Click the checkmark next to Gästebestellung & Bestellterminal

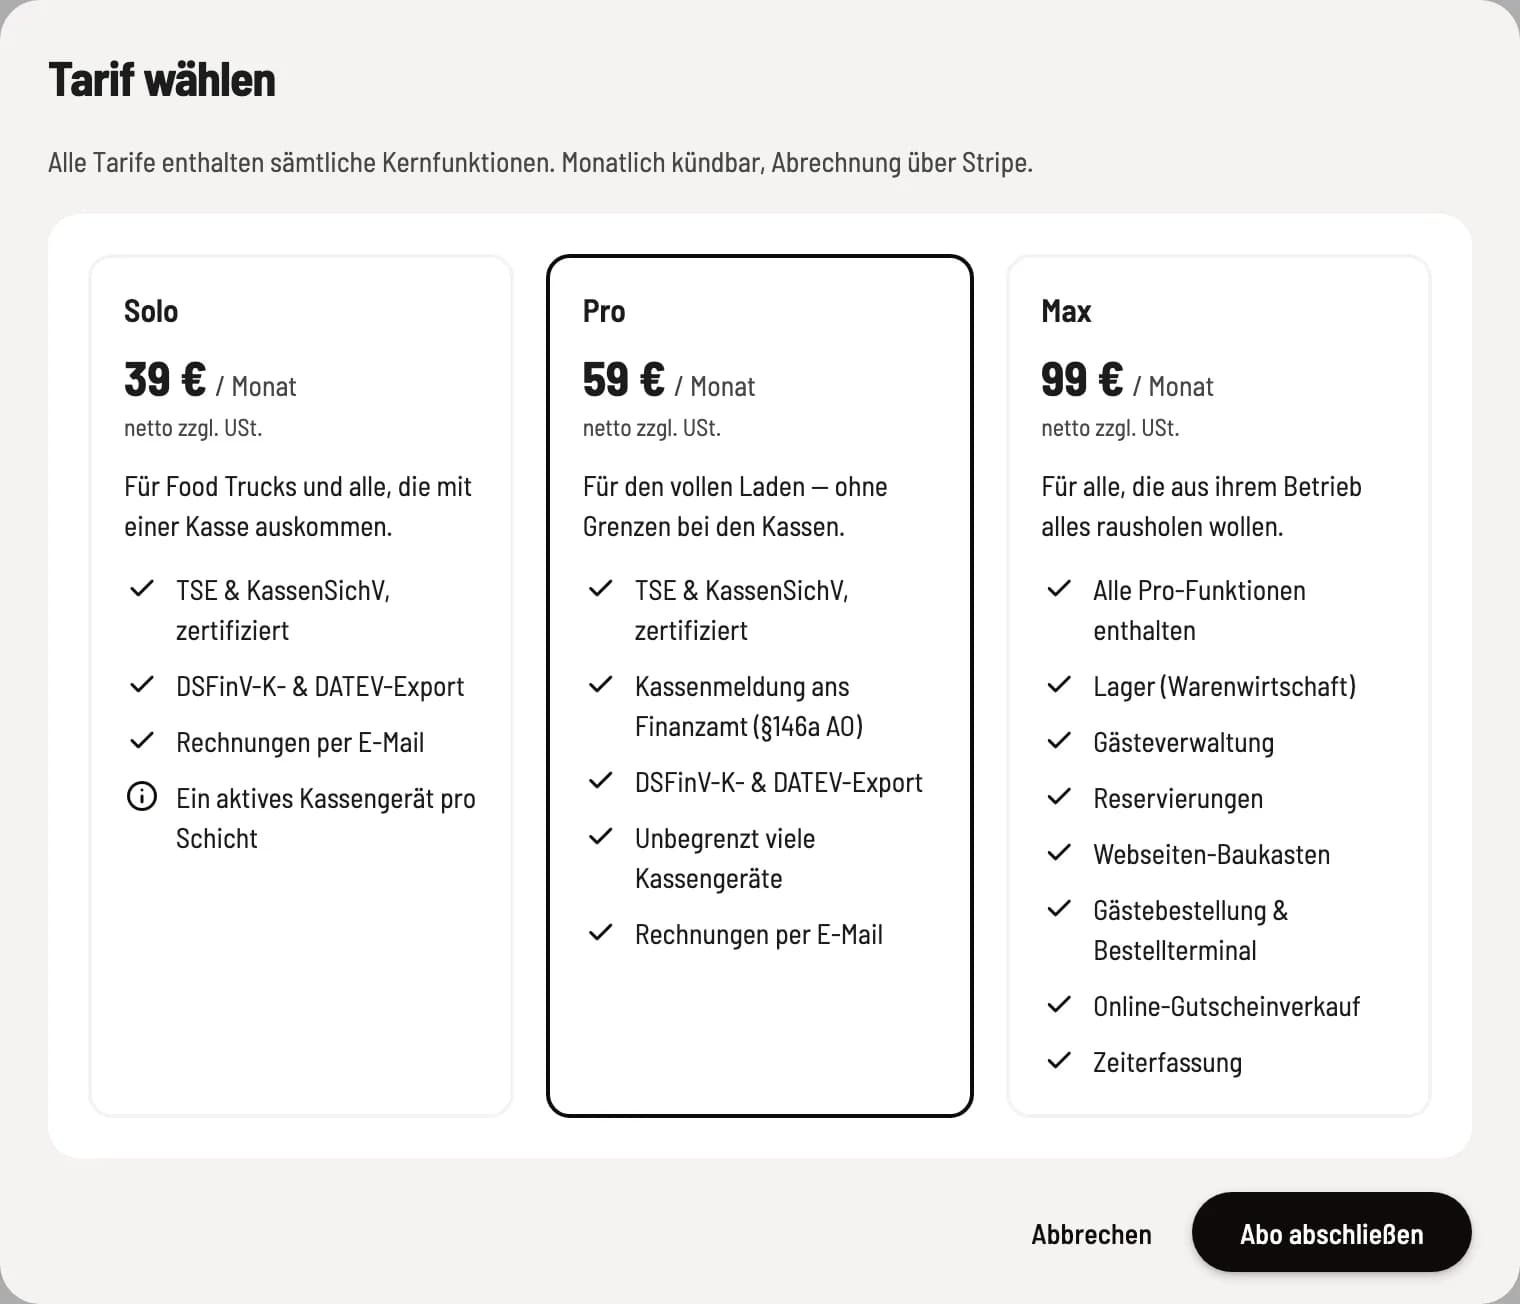1059,909
